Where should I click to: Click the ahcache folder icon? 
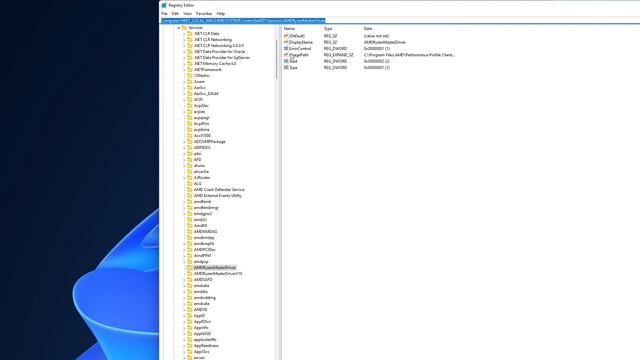click(x=190, y=172)
